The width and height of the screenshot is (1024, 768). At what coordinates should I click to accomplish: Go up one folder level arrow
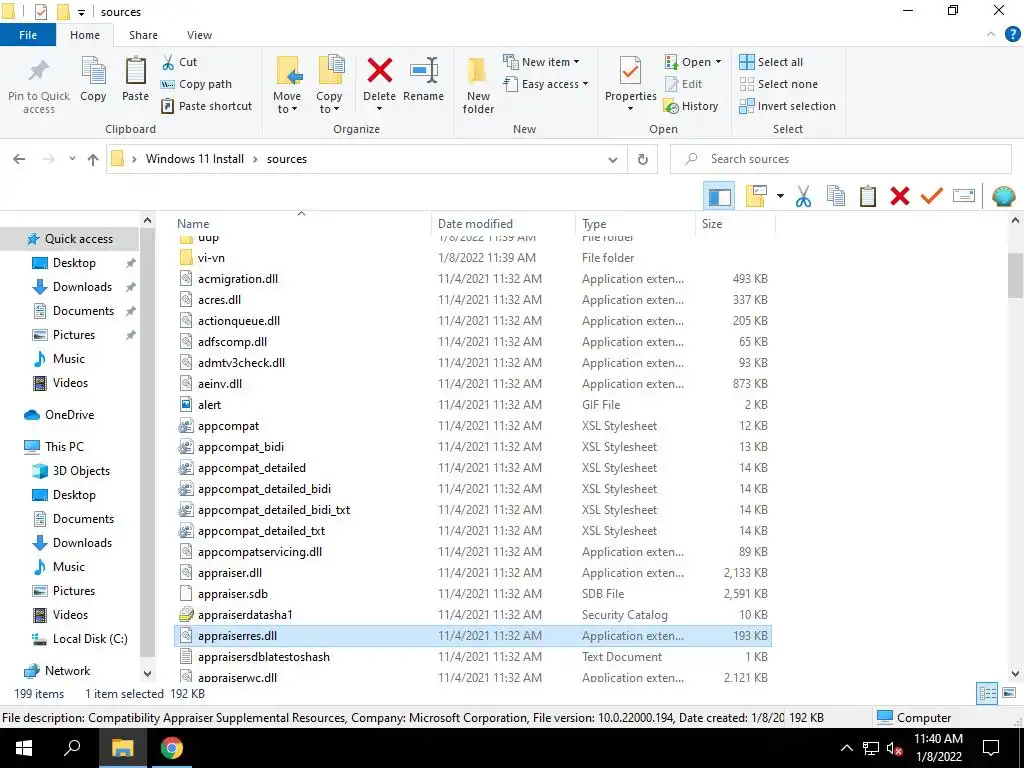(x=93, y=159)
